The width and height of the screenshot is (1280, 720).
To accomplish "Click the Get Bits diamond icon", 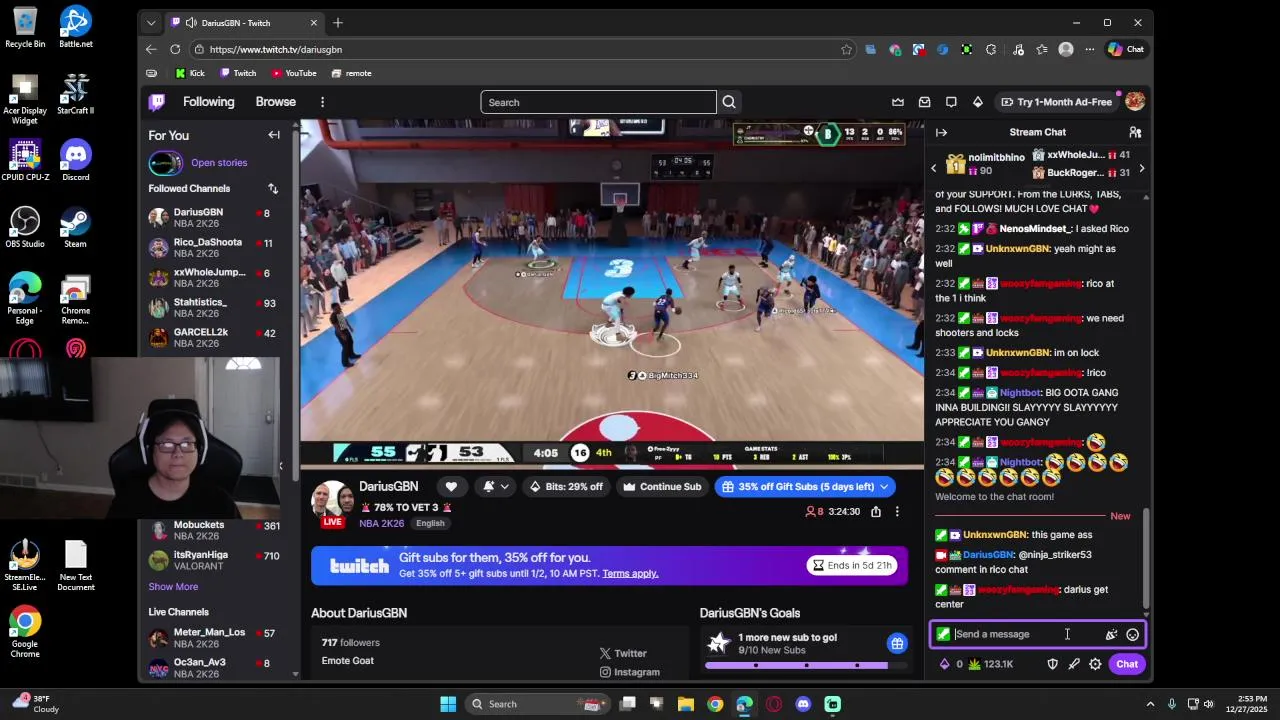I will click(x=978, y=102).
